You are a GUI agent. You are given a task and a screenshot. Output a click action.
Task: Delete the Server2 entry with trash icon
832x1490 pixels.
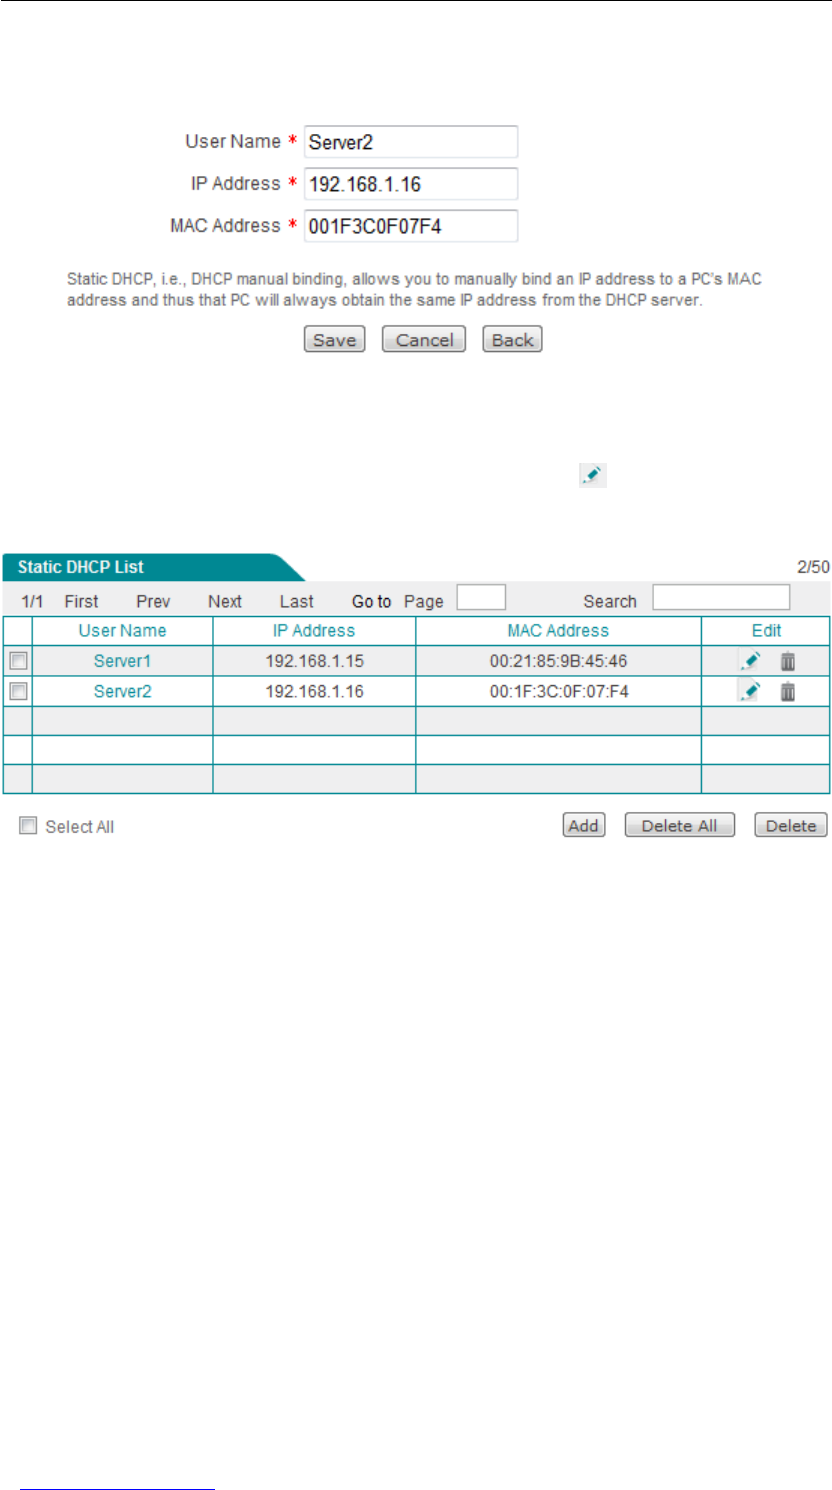[x=788, y=691]
